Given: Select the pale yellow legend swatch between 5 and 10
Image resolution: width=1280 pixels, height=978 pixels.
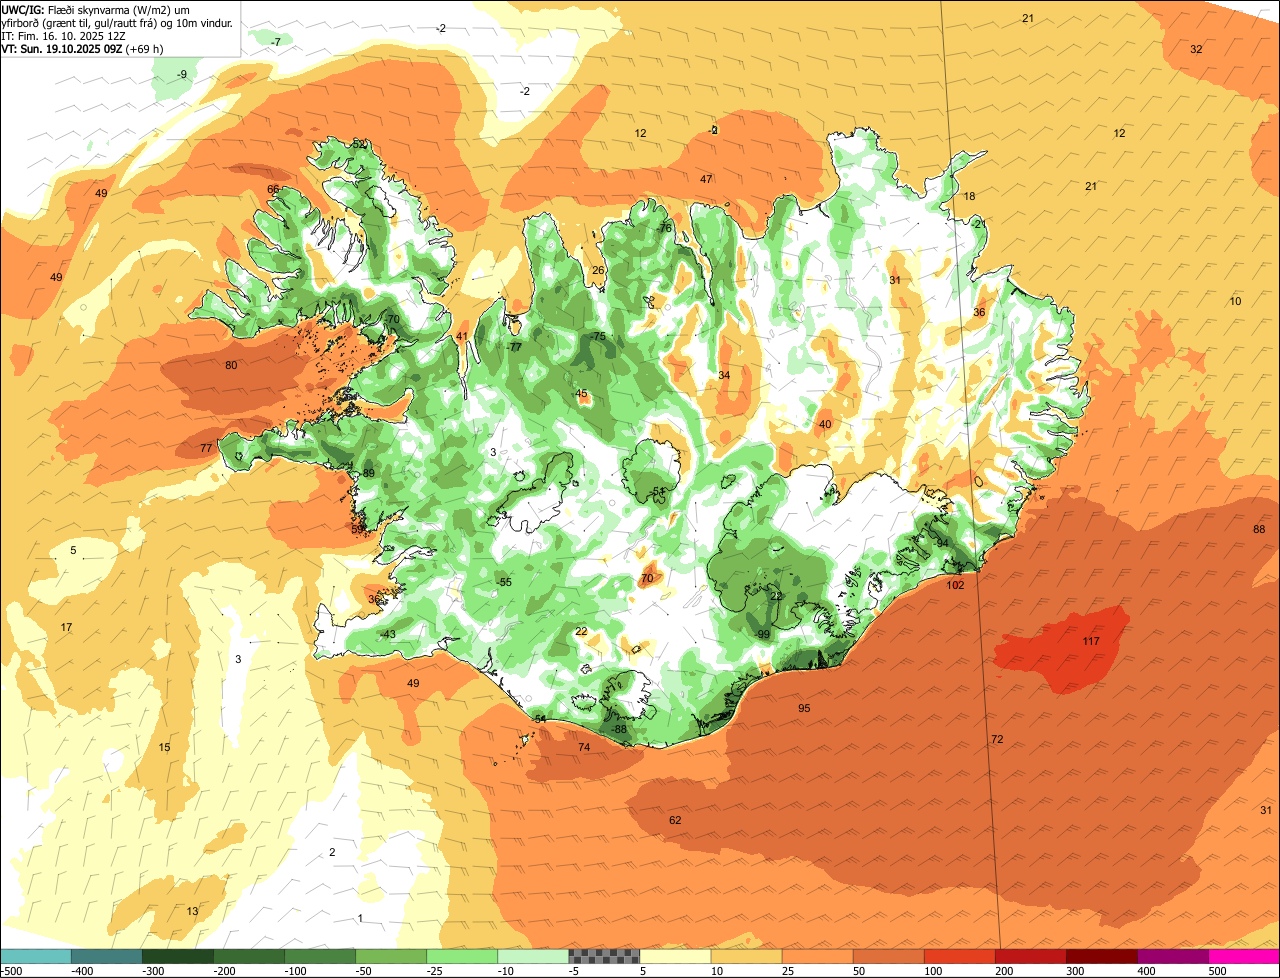Looking at the screenshot, I should point(675,956).
